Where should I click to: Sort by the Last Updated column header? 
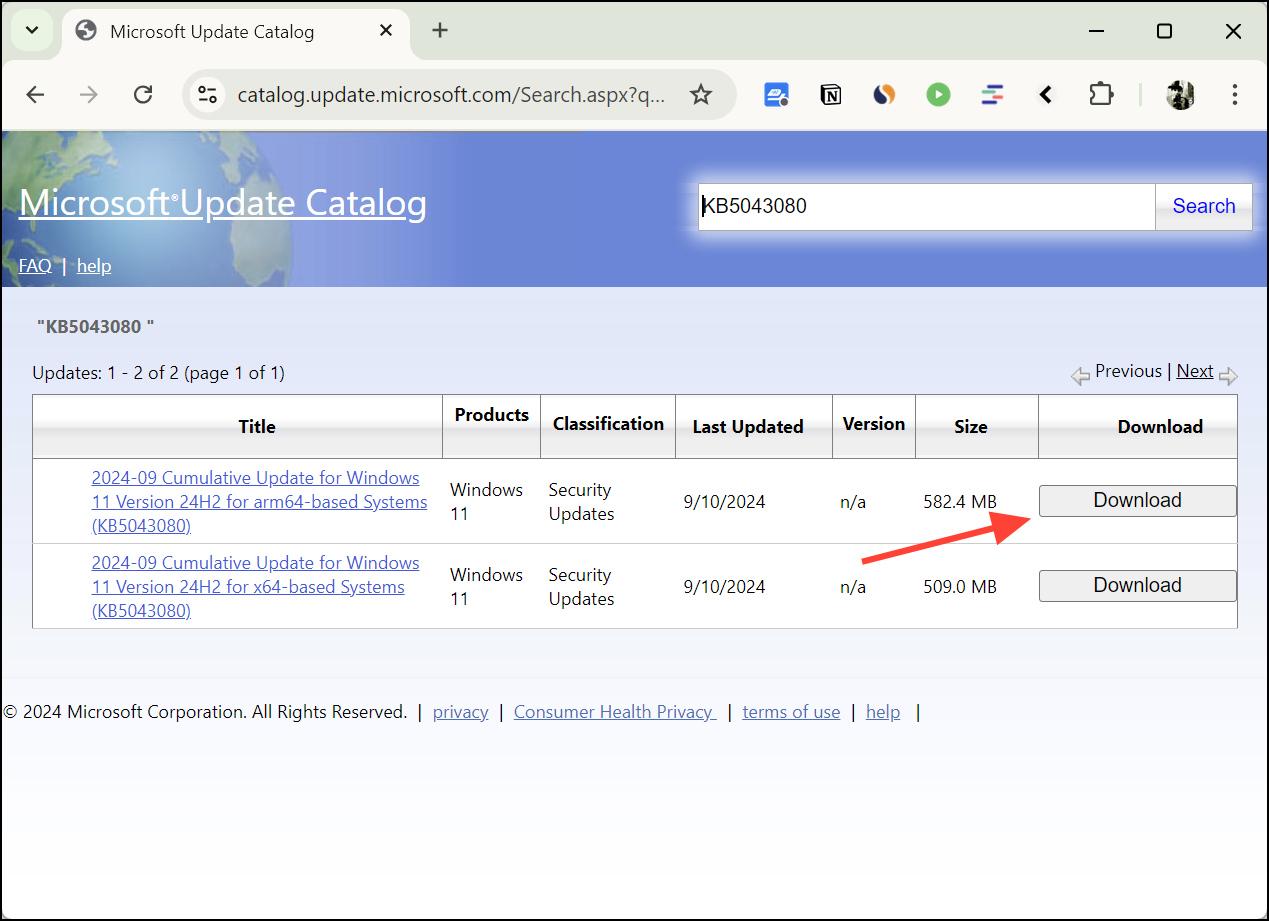(x=748, y=427)
